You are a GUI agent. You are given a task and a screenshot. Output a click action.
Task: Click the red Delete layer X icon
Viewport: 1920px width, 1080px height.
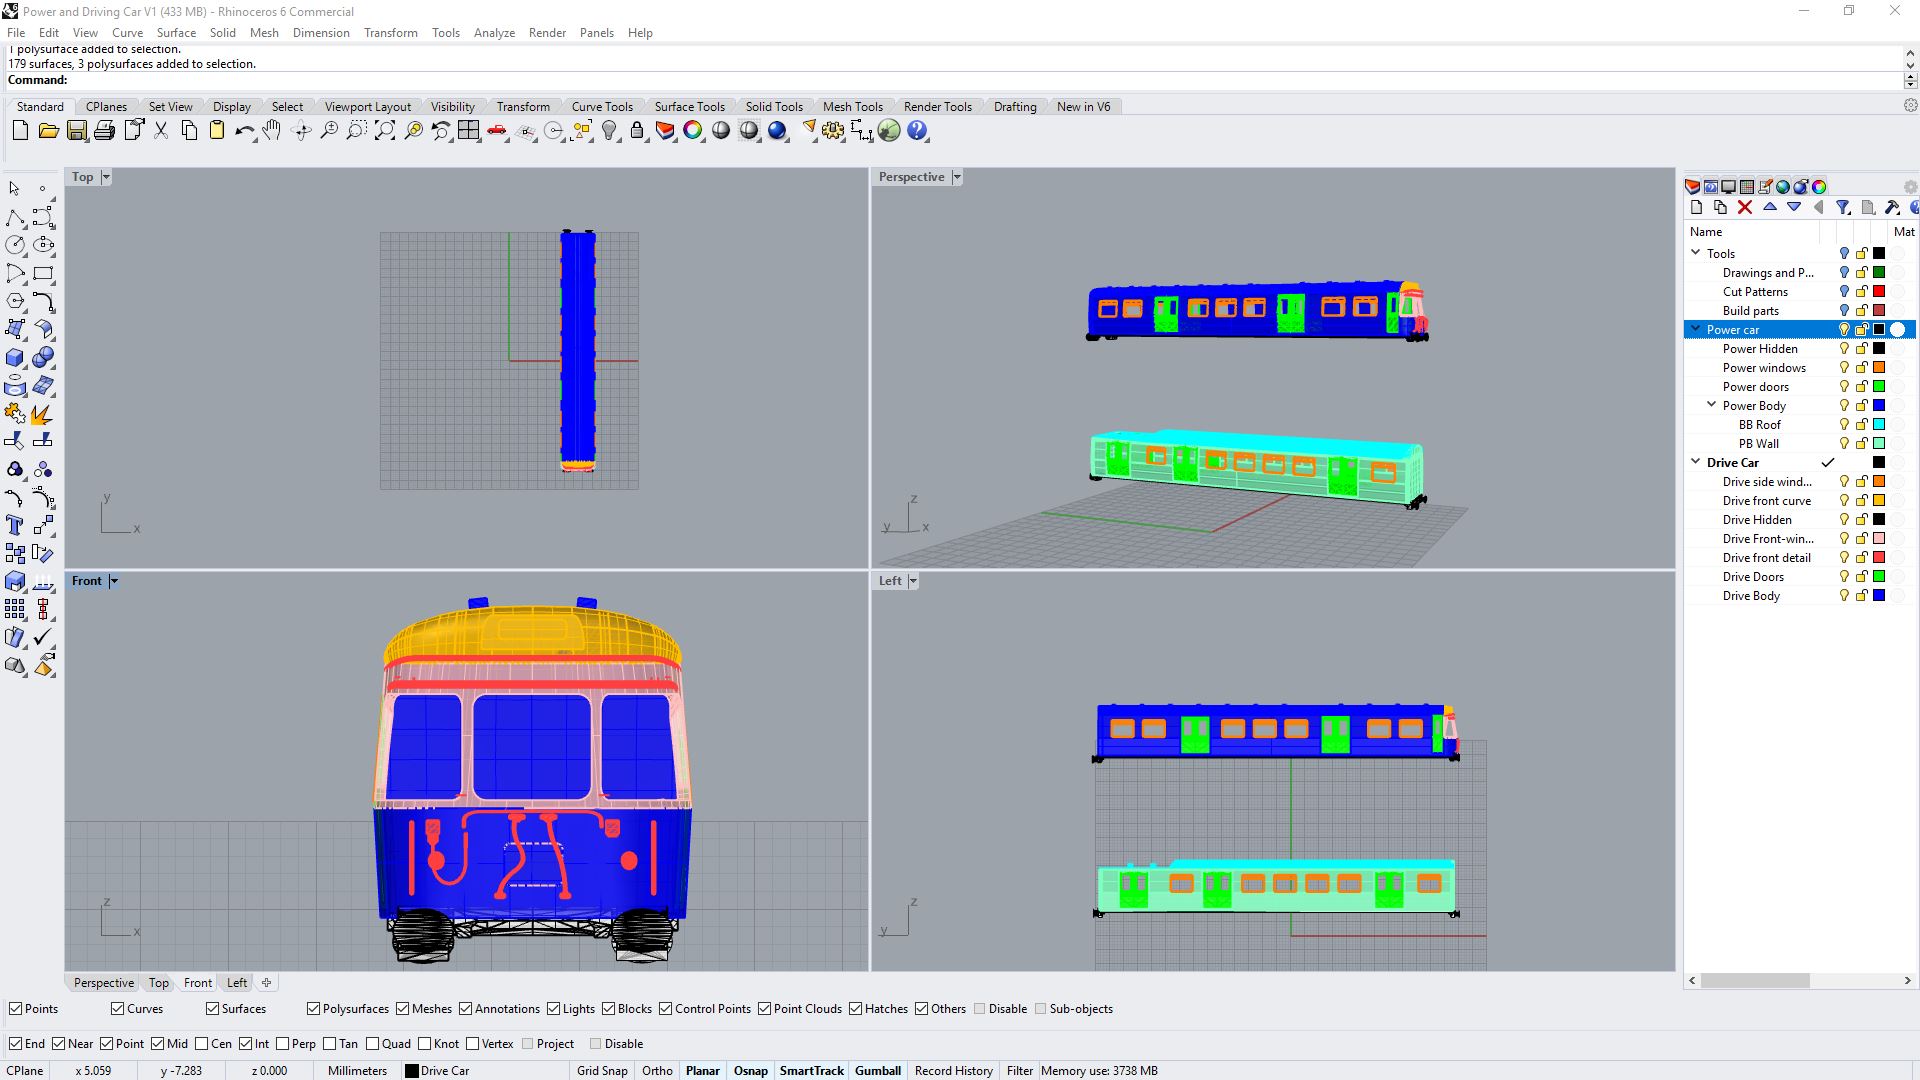[x=1745, y=208]
